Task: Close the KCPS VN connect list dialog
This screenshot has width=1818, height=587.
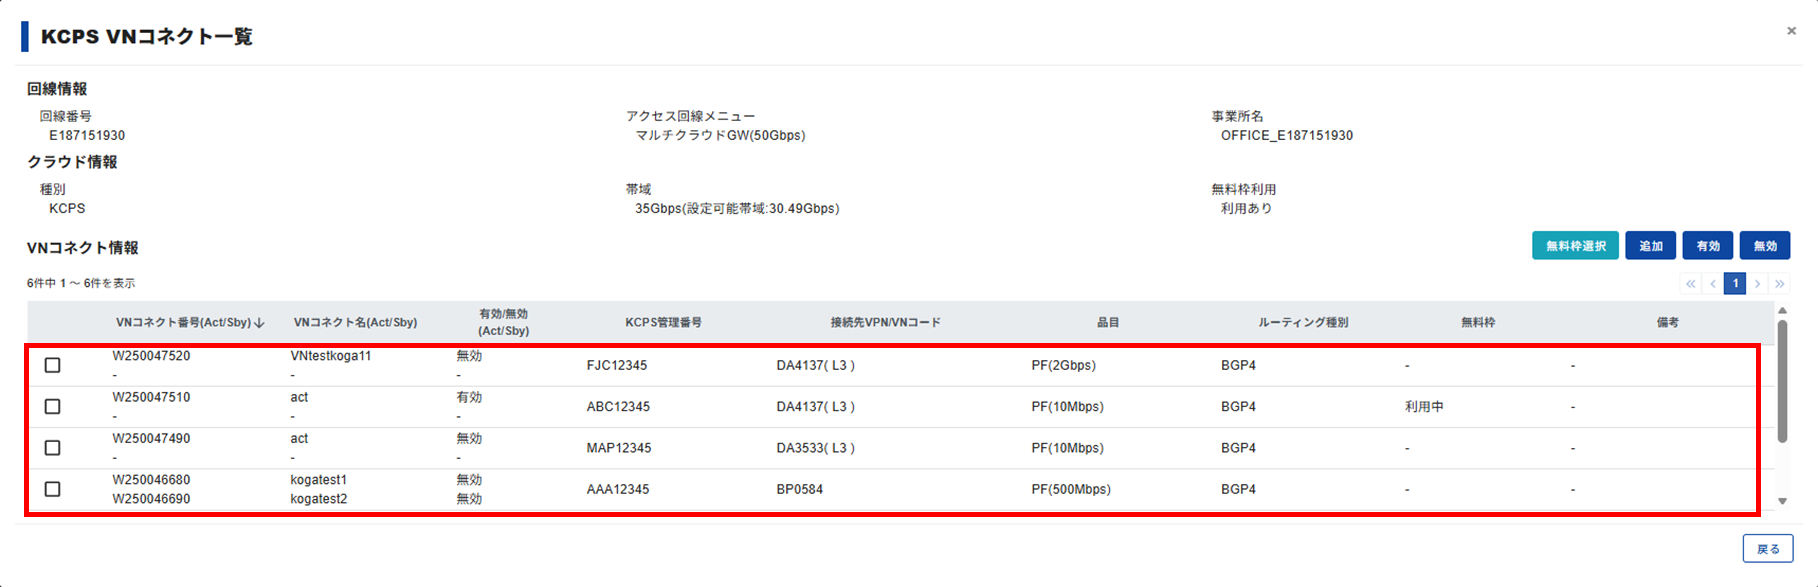Action: 1791,31
